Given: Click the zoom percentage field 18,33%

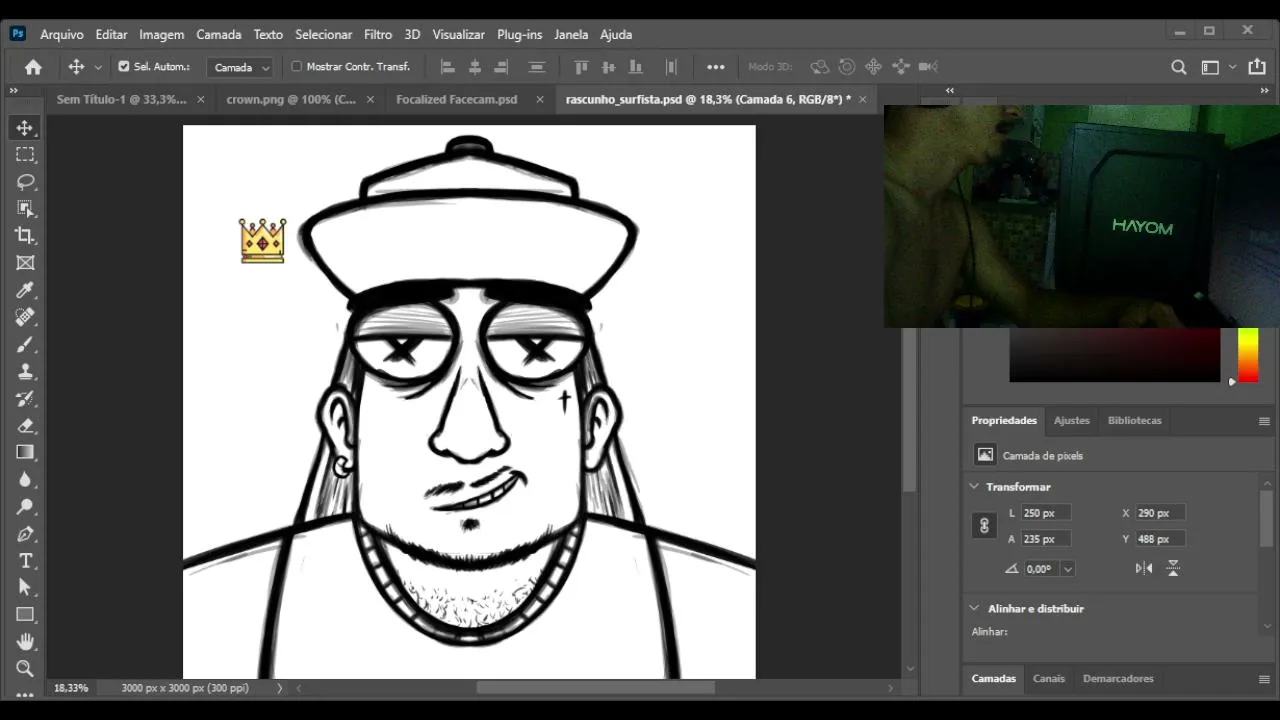Looking at the screenshot, I should (x=71, y=688).
